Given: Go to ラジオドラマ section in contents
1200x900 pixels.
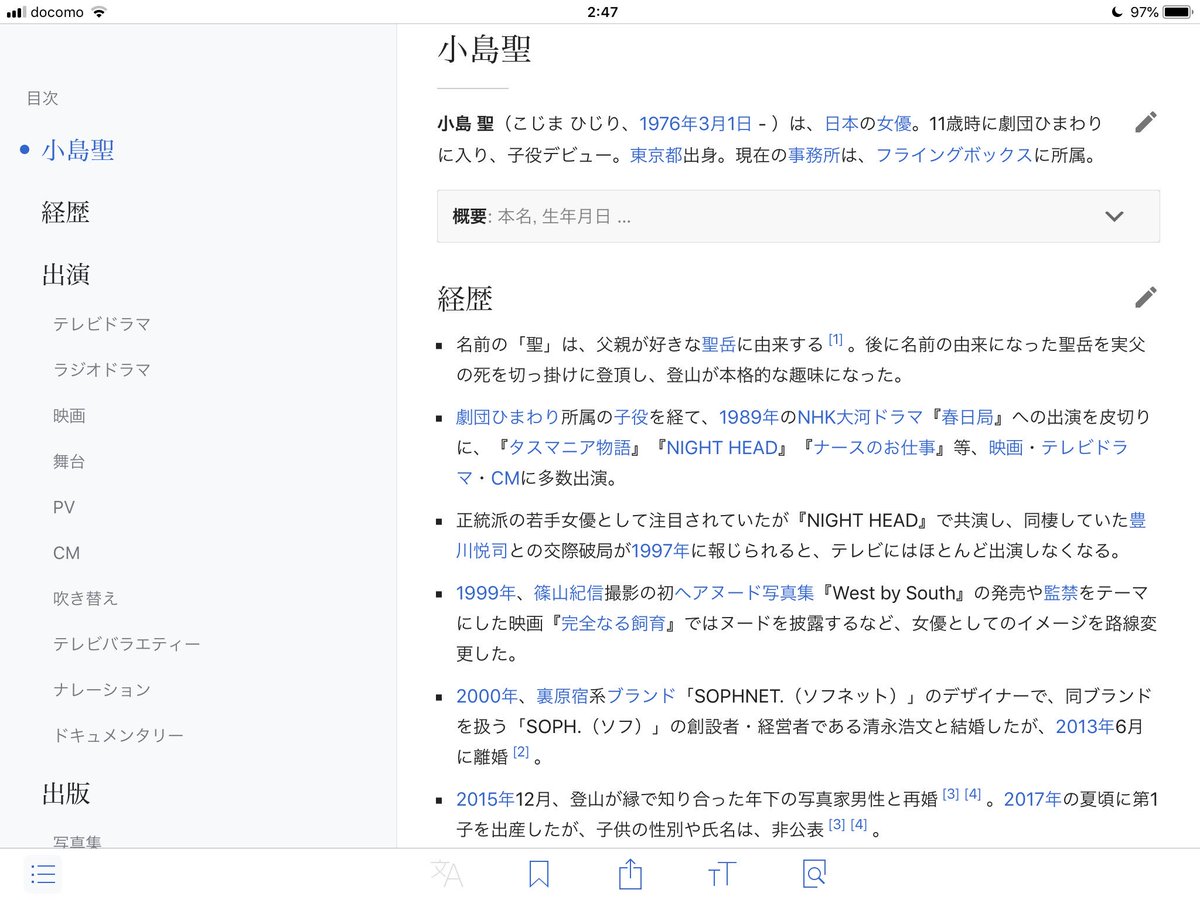Looking at the screenshot, I should tap(102, 370).
